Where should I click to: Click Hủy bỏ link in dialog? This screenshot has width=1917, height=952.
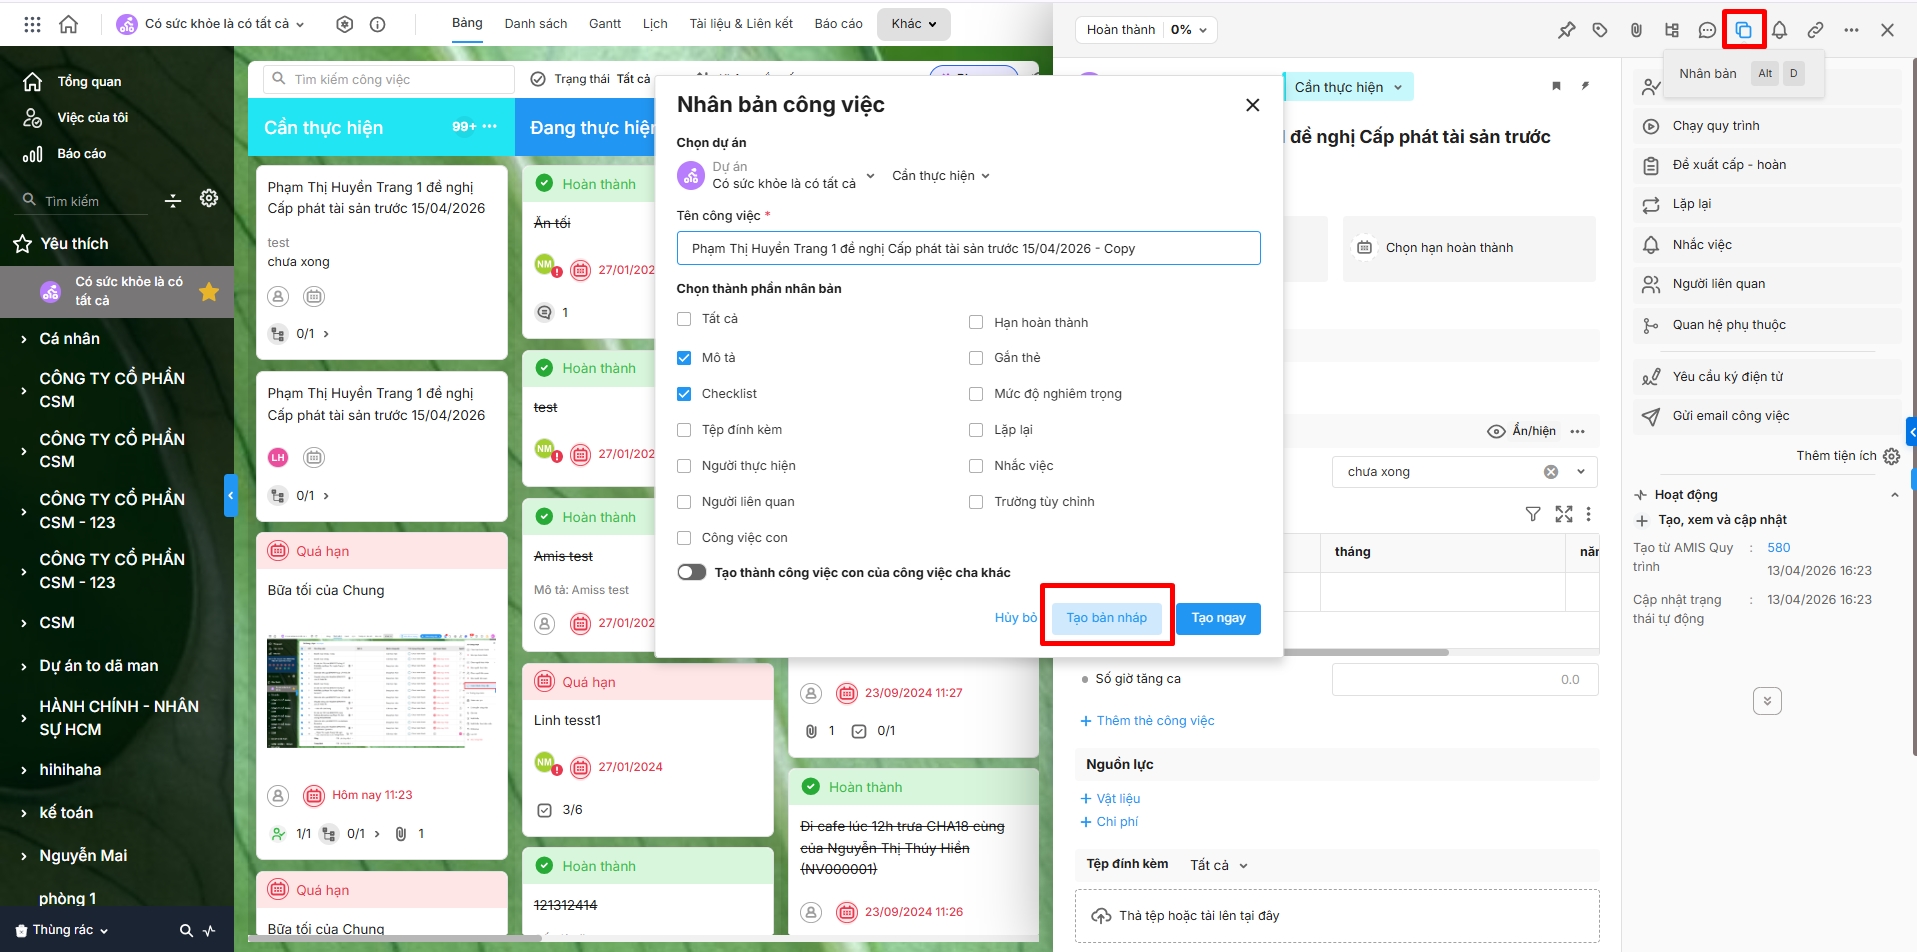(x=1015, y=618)
